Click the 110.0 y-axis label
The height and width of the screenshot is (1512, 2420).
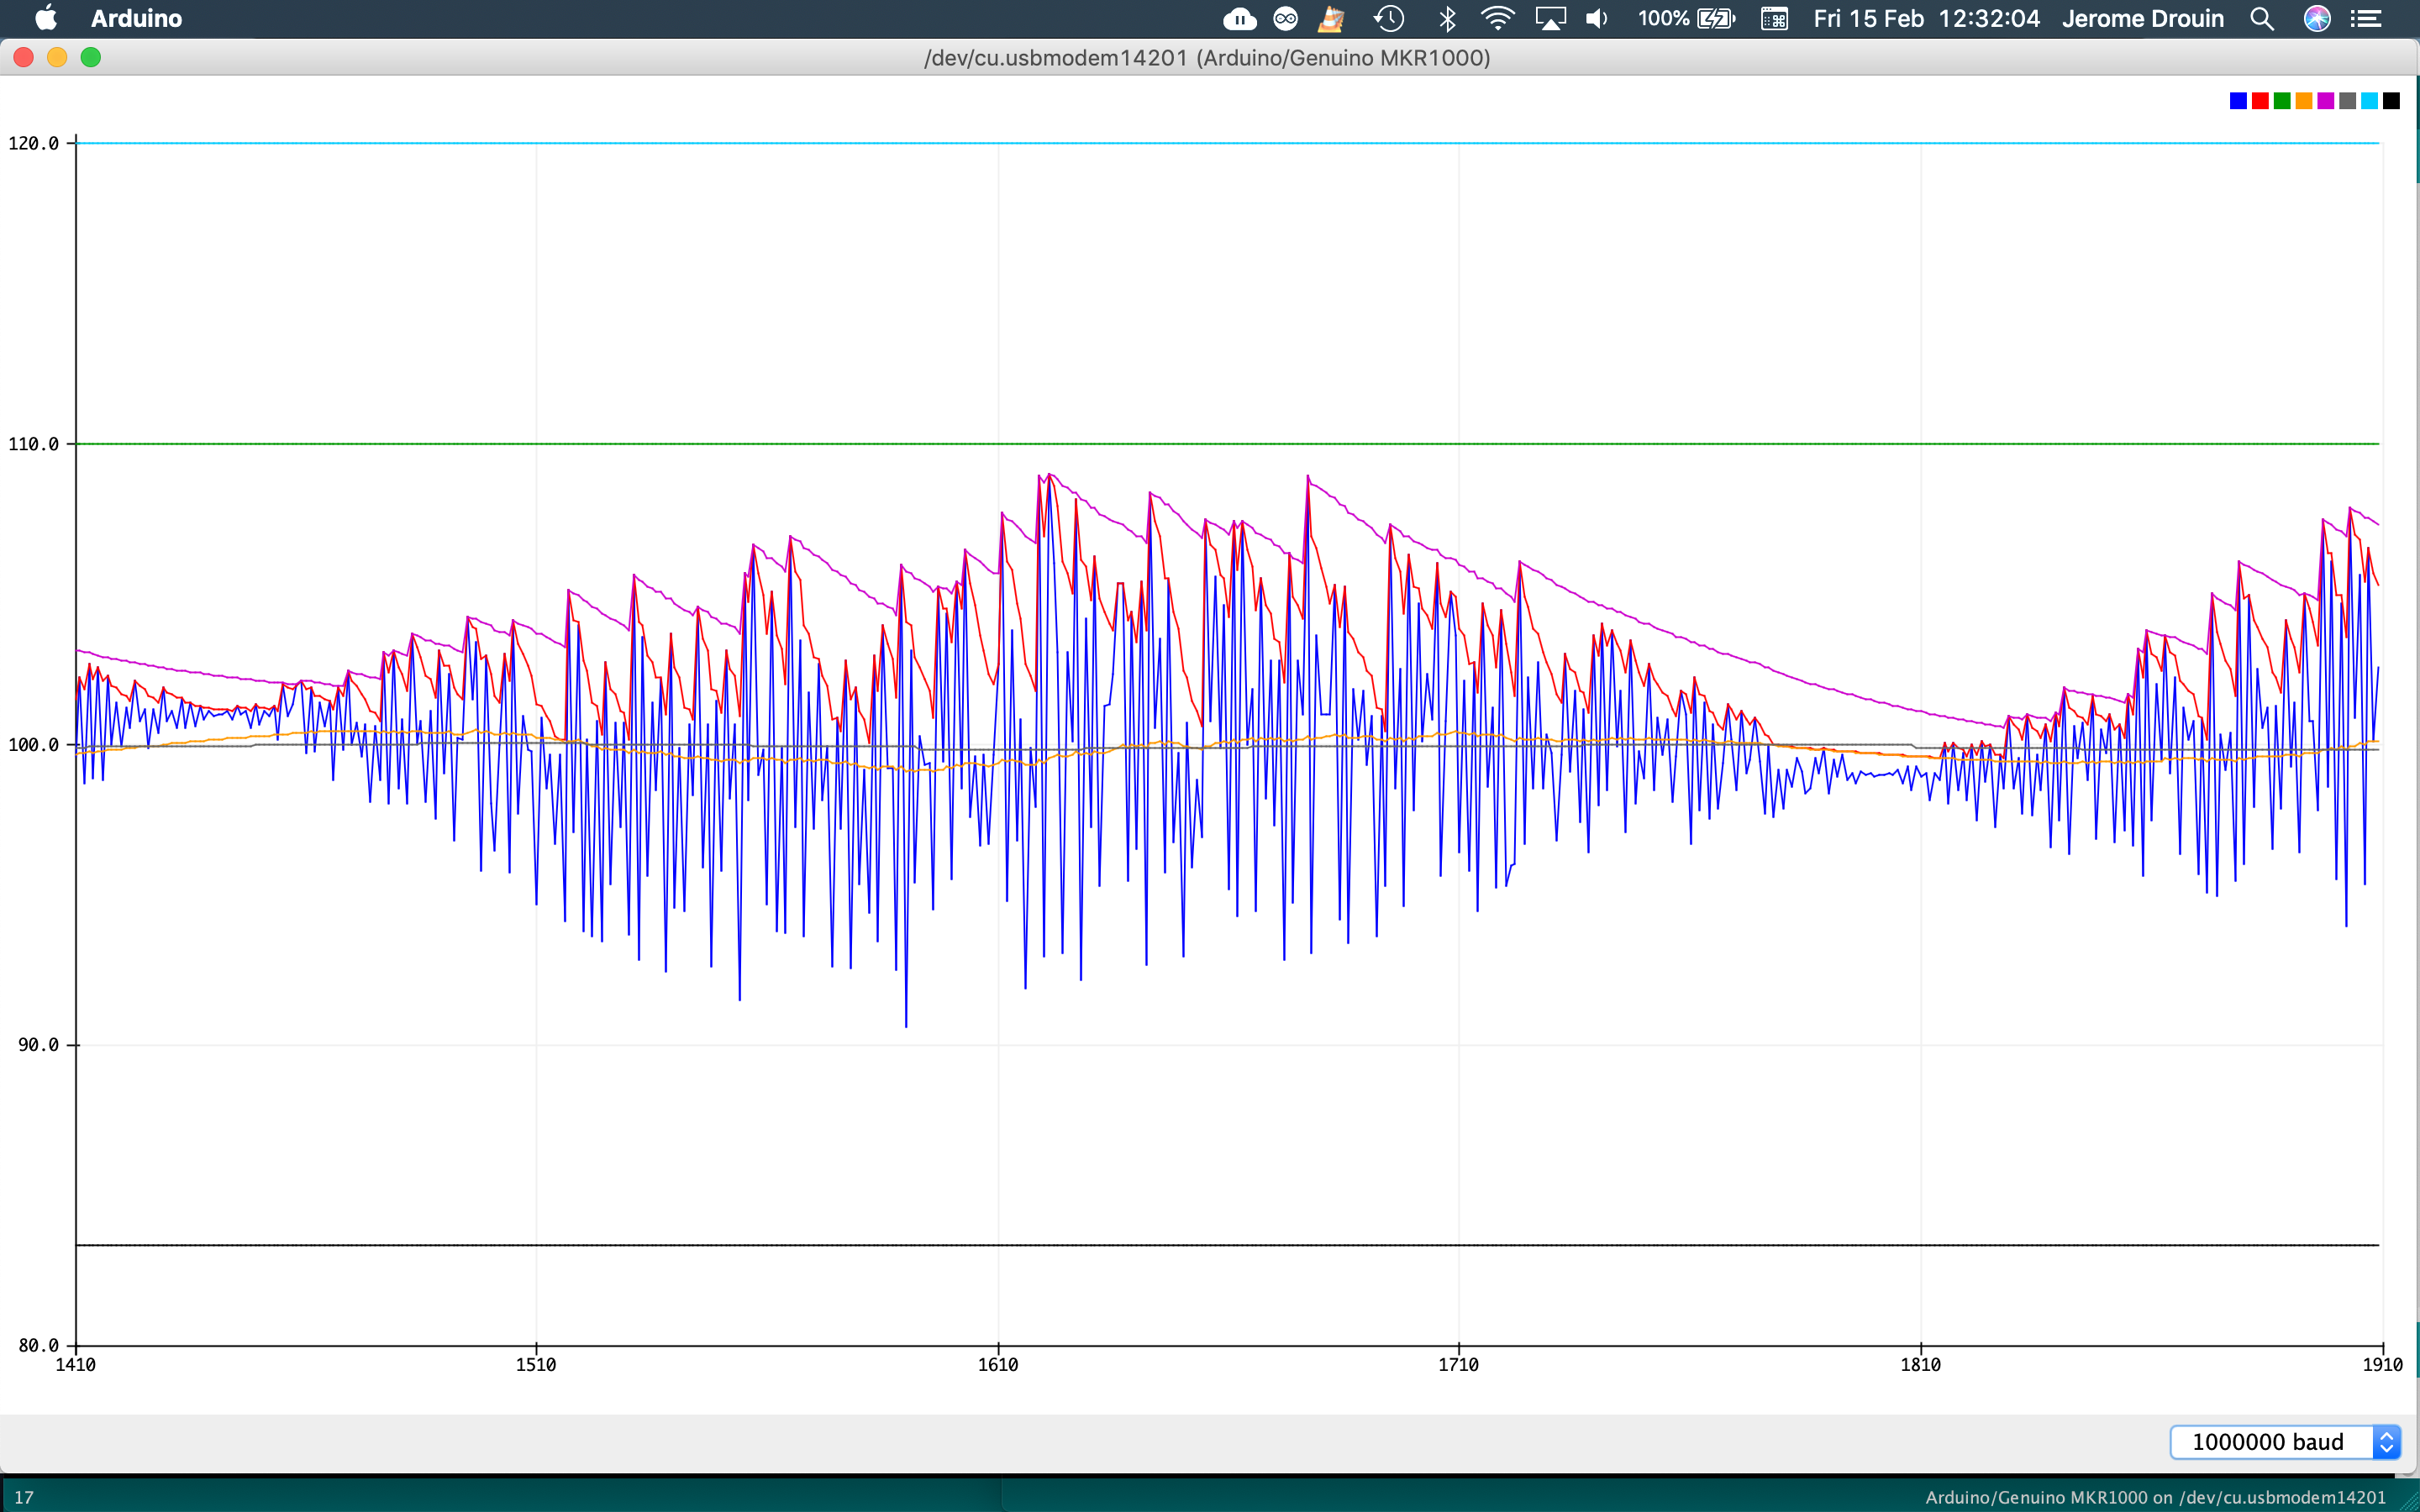(34, 444)
